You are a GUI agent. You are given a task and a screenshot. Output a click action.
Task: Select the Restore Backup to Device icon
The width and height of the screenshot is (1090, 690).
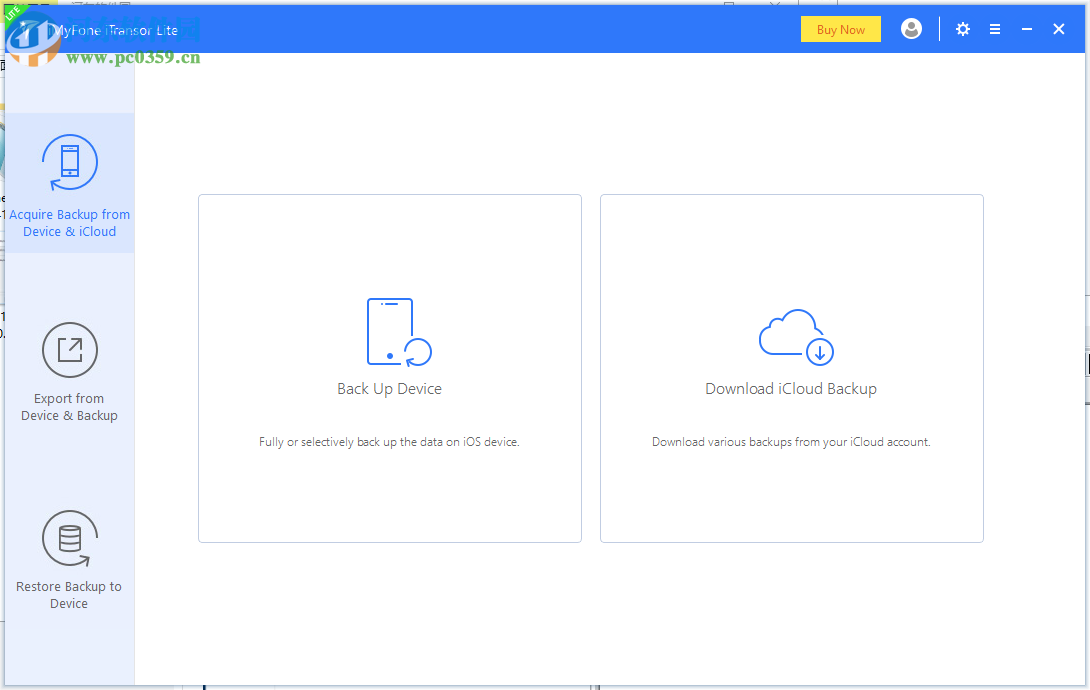tap(69, 538)
